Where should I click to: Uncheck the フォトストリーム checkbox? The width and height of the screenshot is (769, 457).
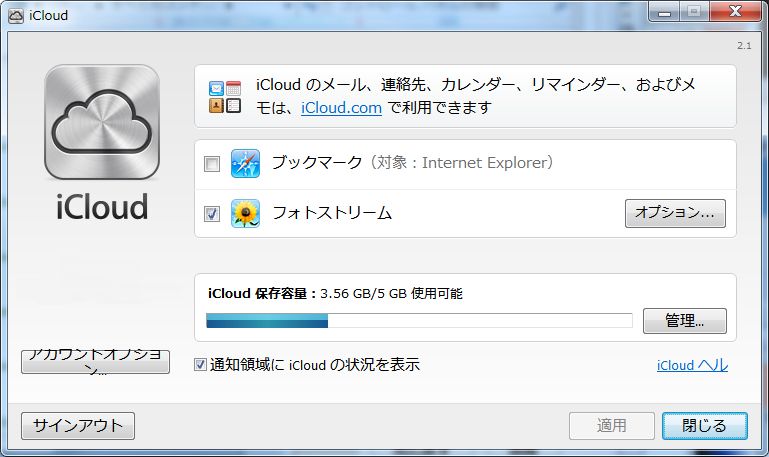[x=212, y=214]
